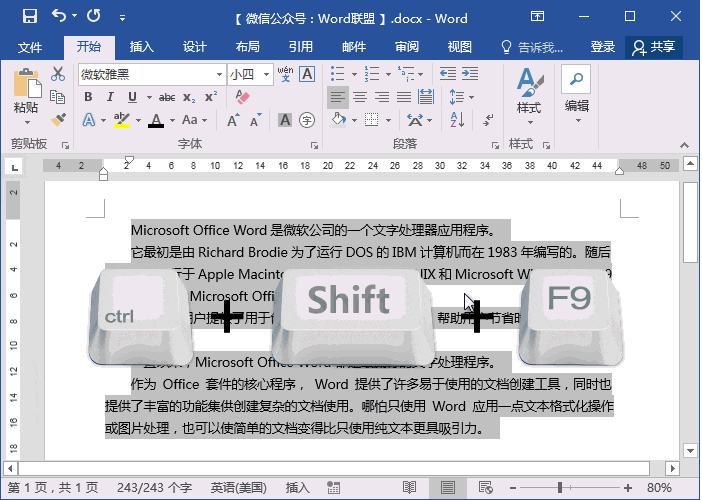Switch to the 视图 tab
Screen dimensions: 702x500
(x=460, y=47)
